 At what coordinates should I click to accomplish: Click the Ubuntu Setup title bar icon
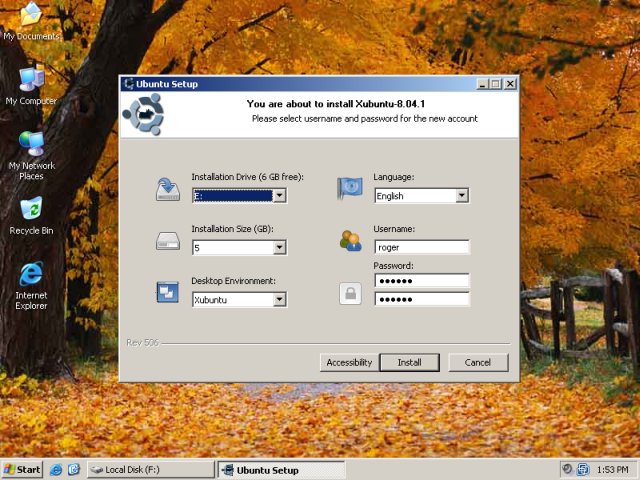[129, 84]
